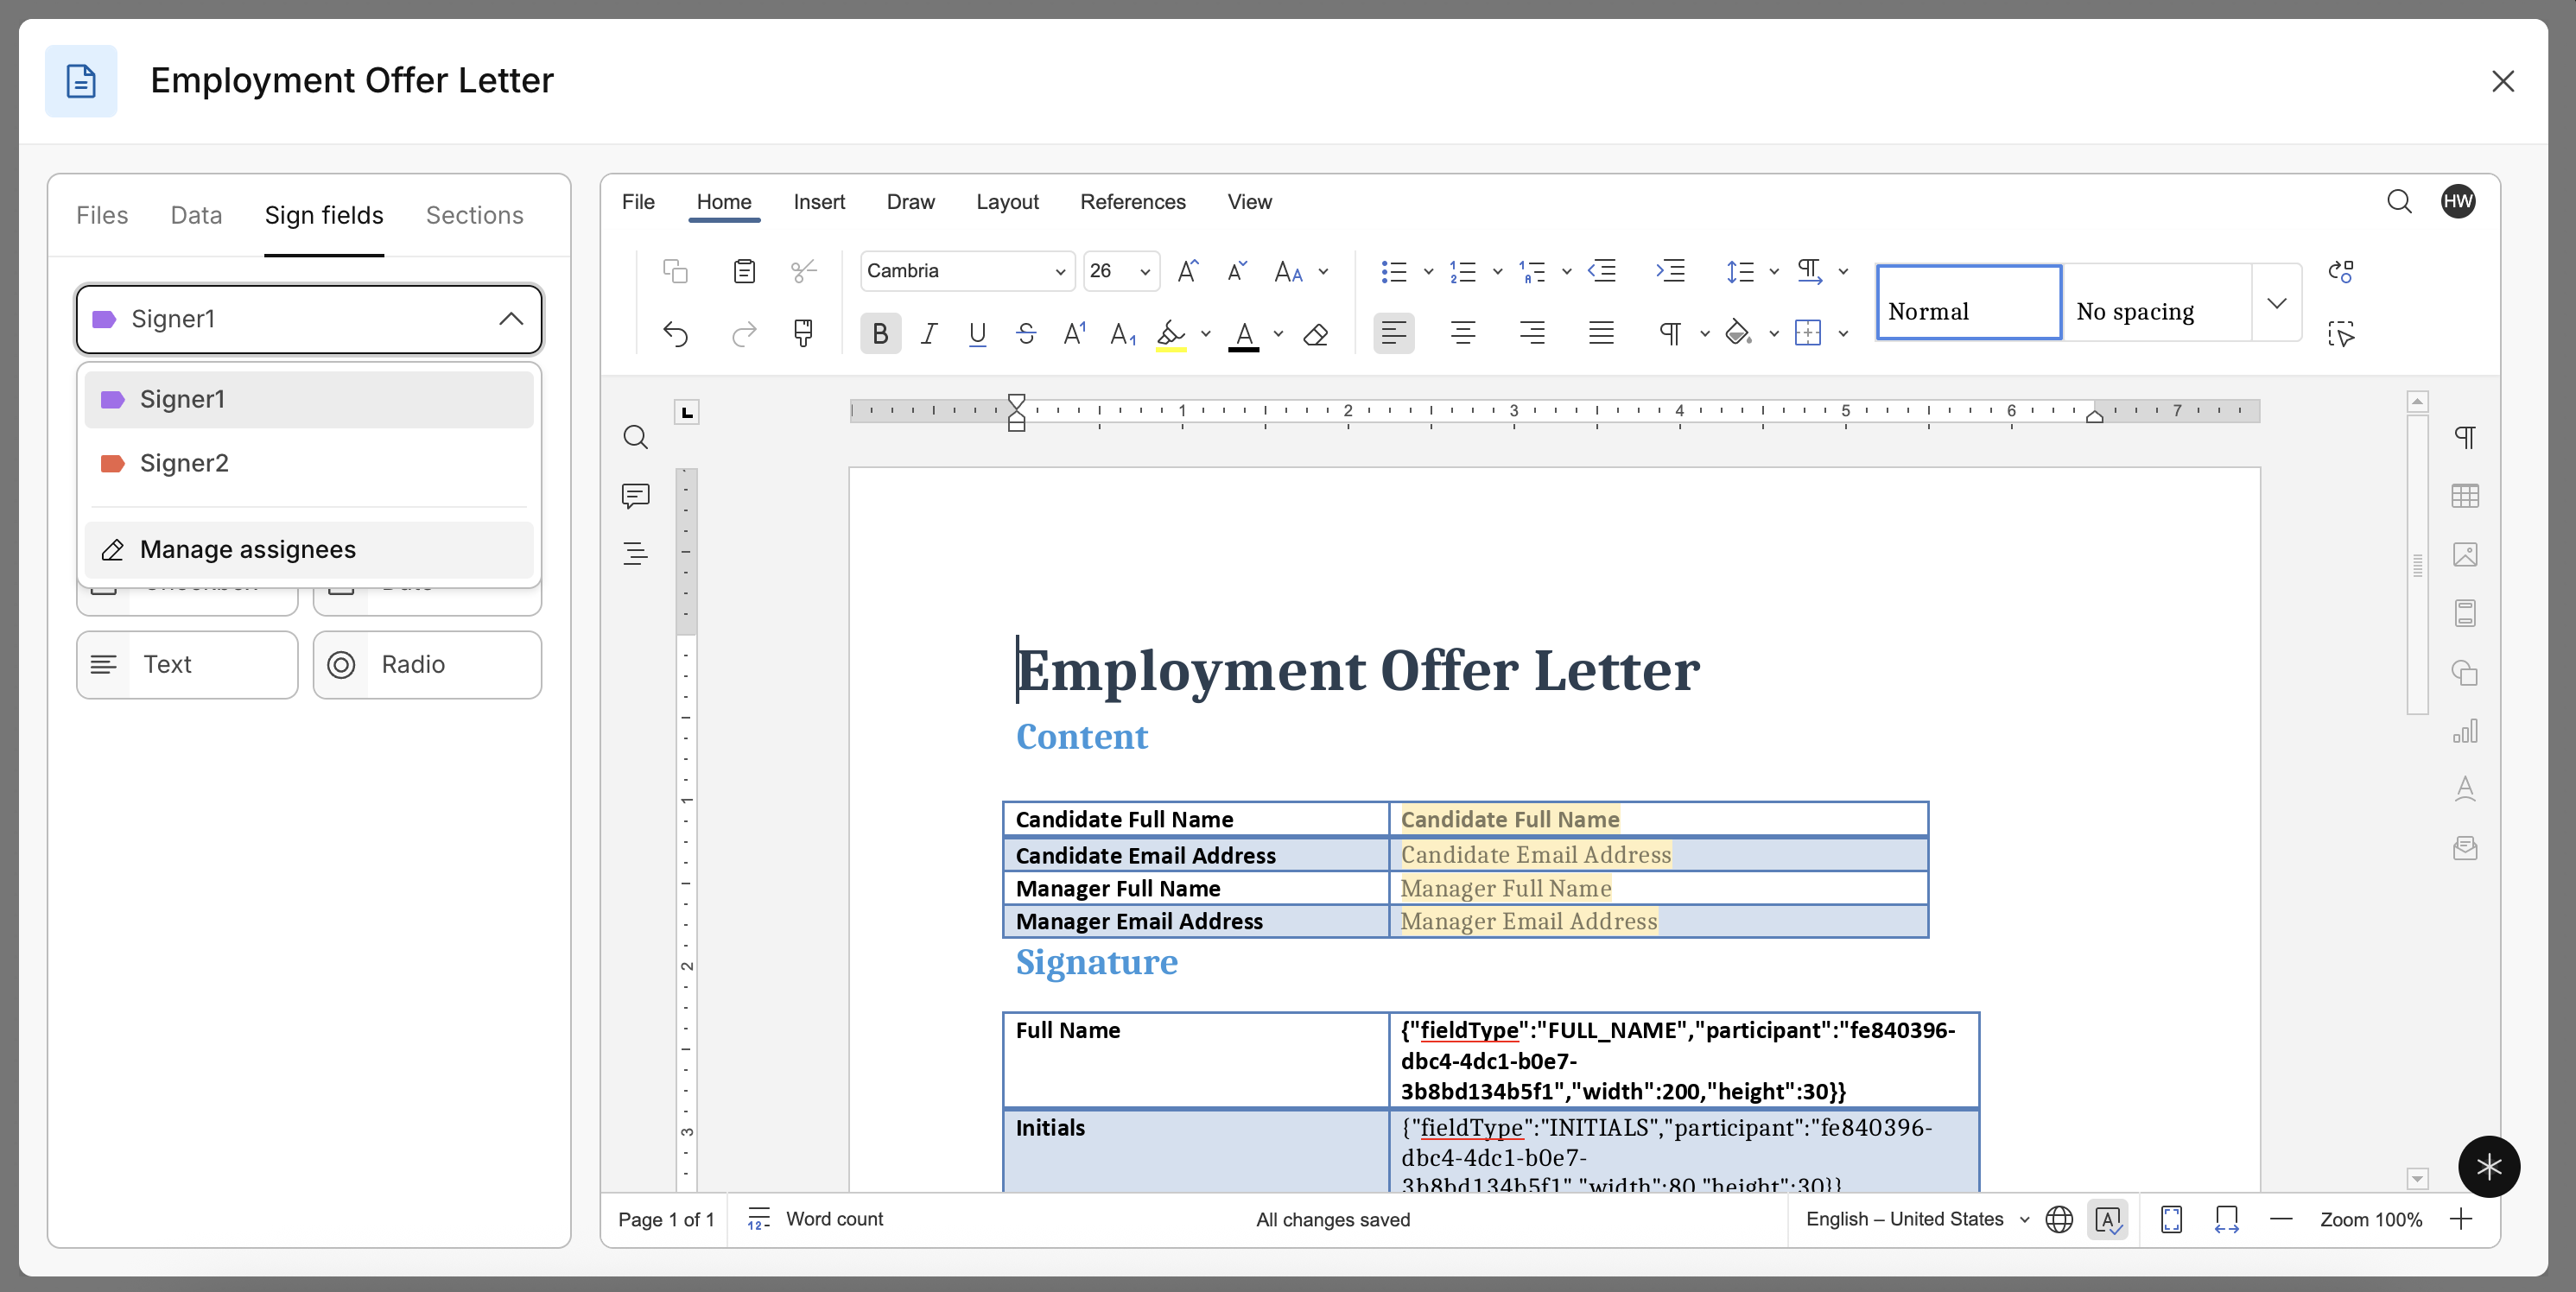Open shape settings icon in right sidebar
This screenshot has width=2576, height=1292.
(2465, 672)
